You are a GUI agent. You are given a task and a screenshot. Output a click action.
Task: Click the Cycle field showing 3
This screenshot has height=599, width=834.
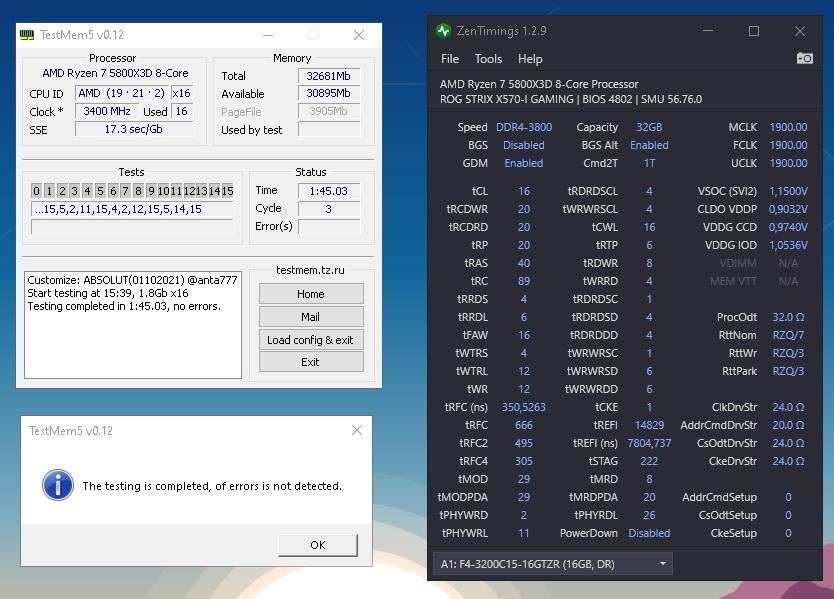[328, 209]
